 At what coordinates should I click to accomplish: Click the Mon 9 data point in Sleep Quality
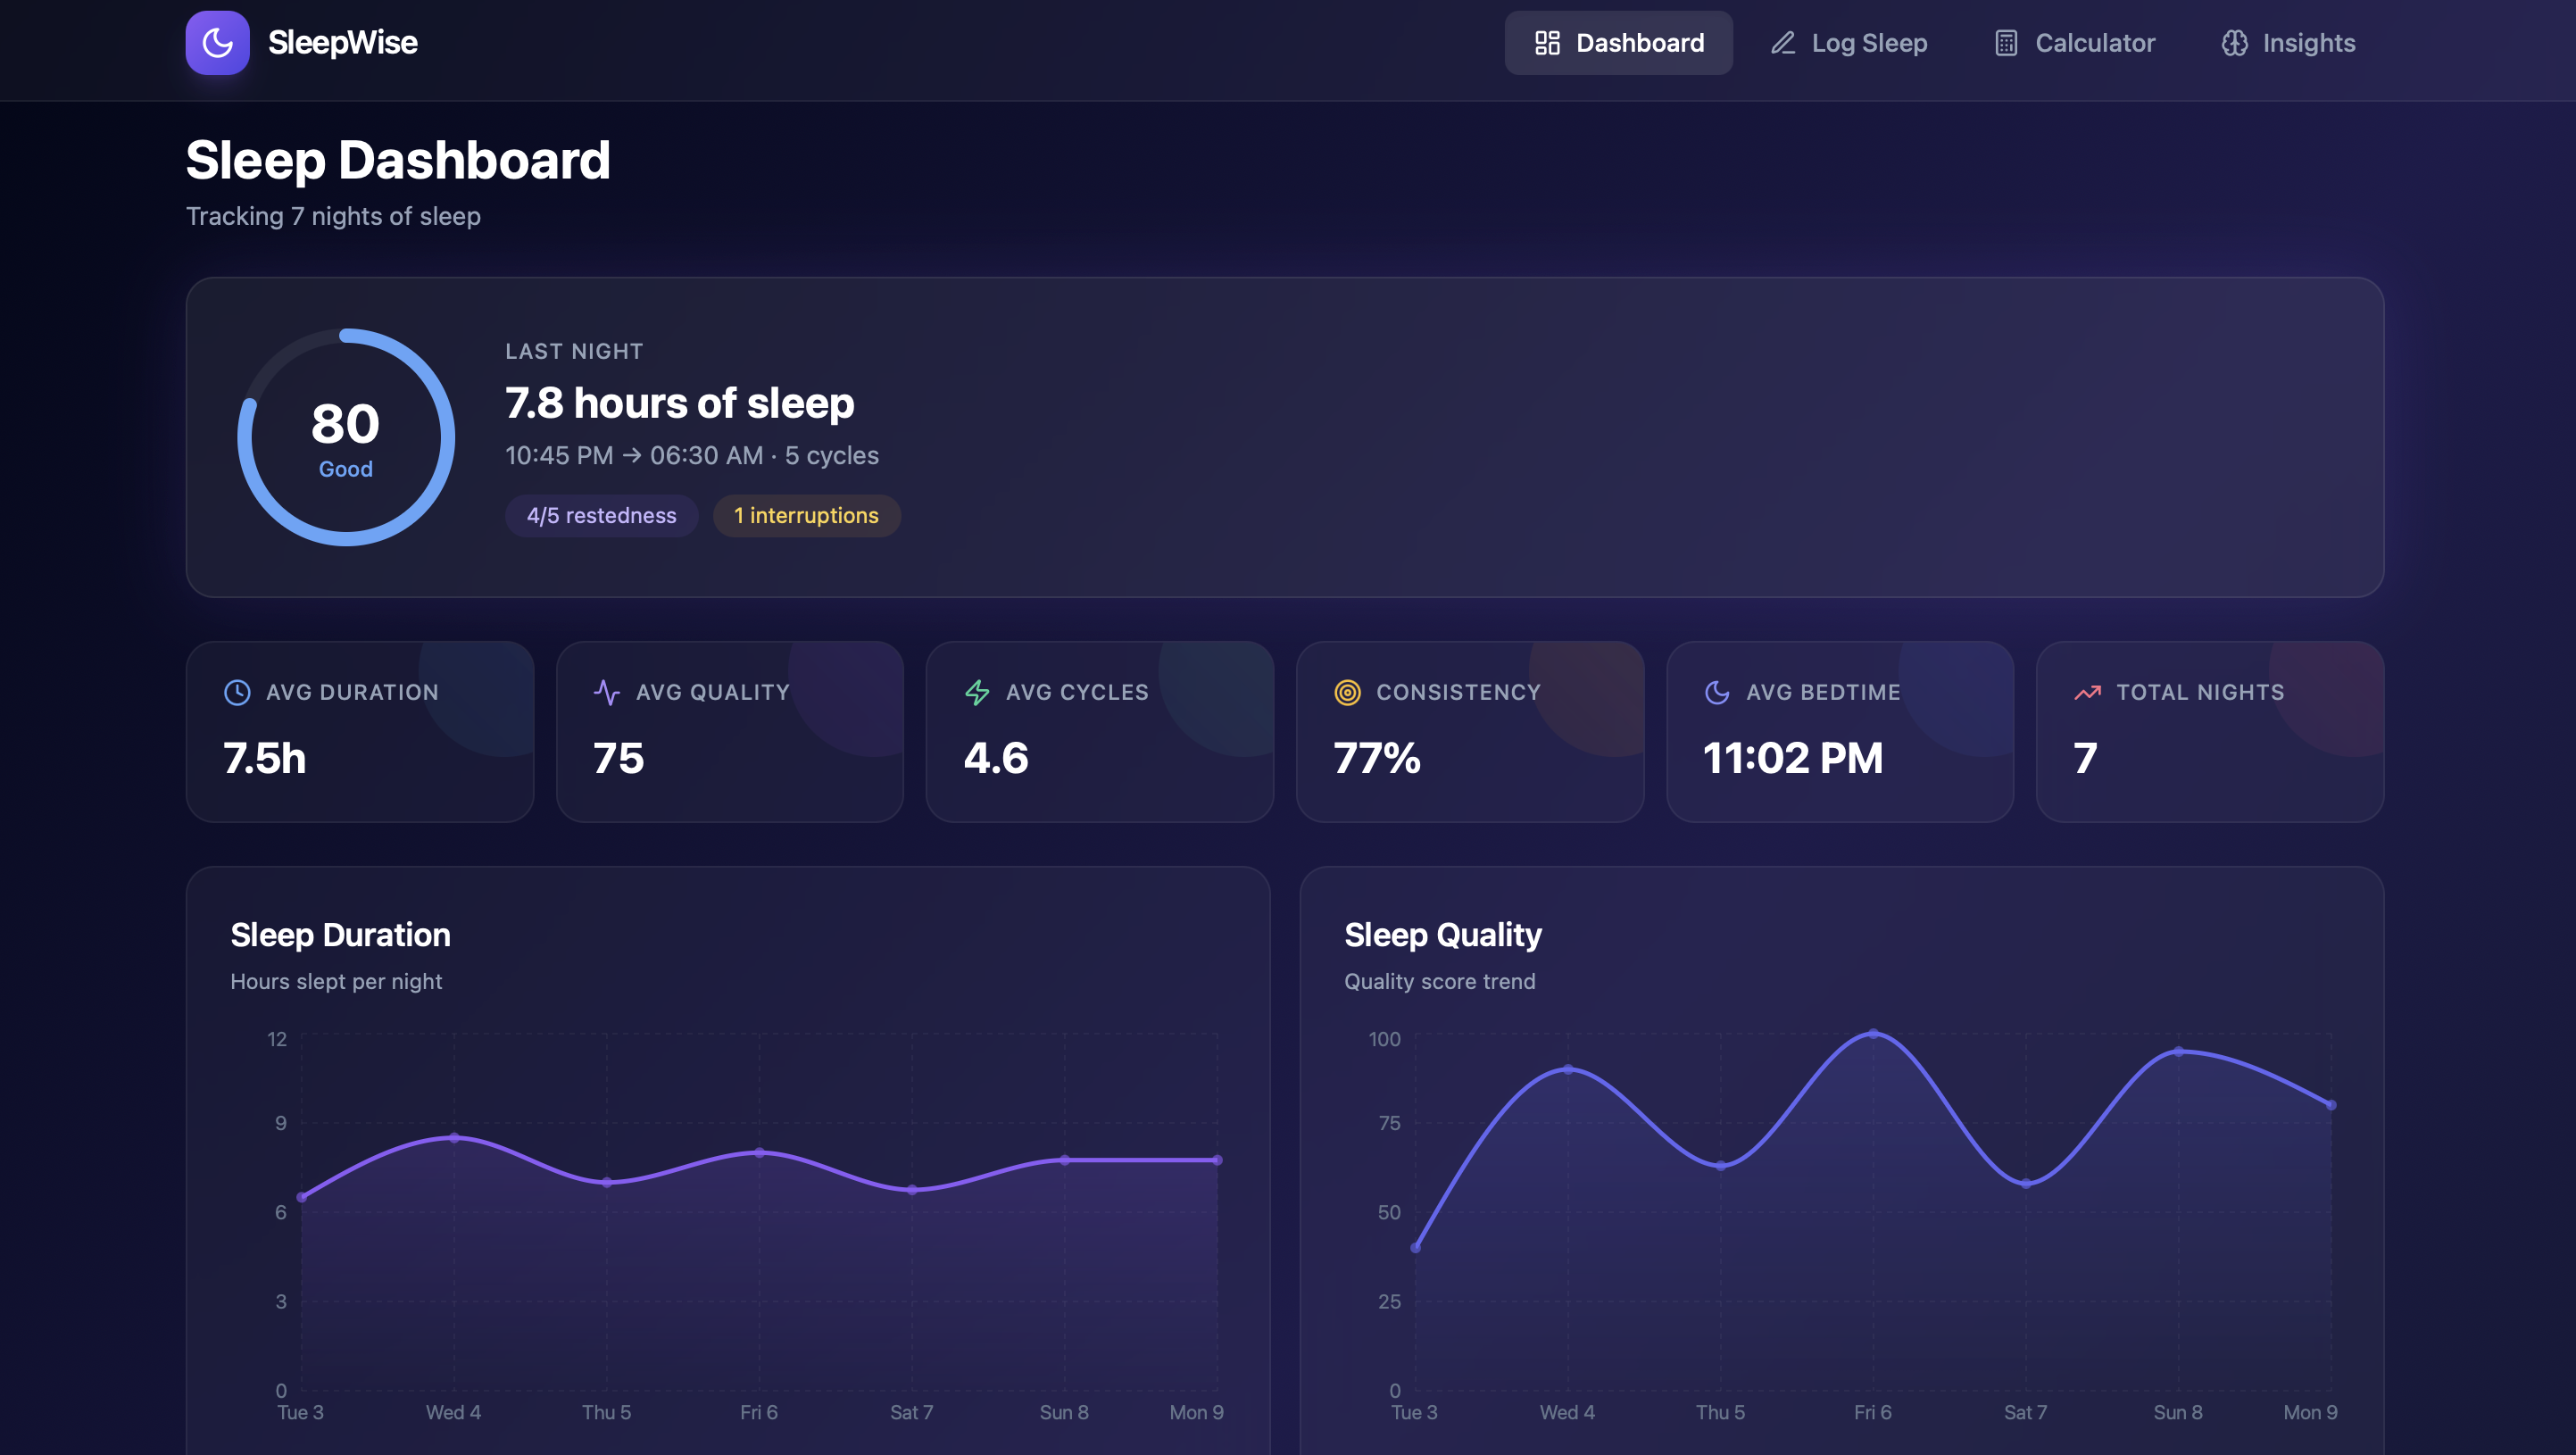[2331, 1106]
